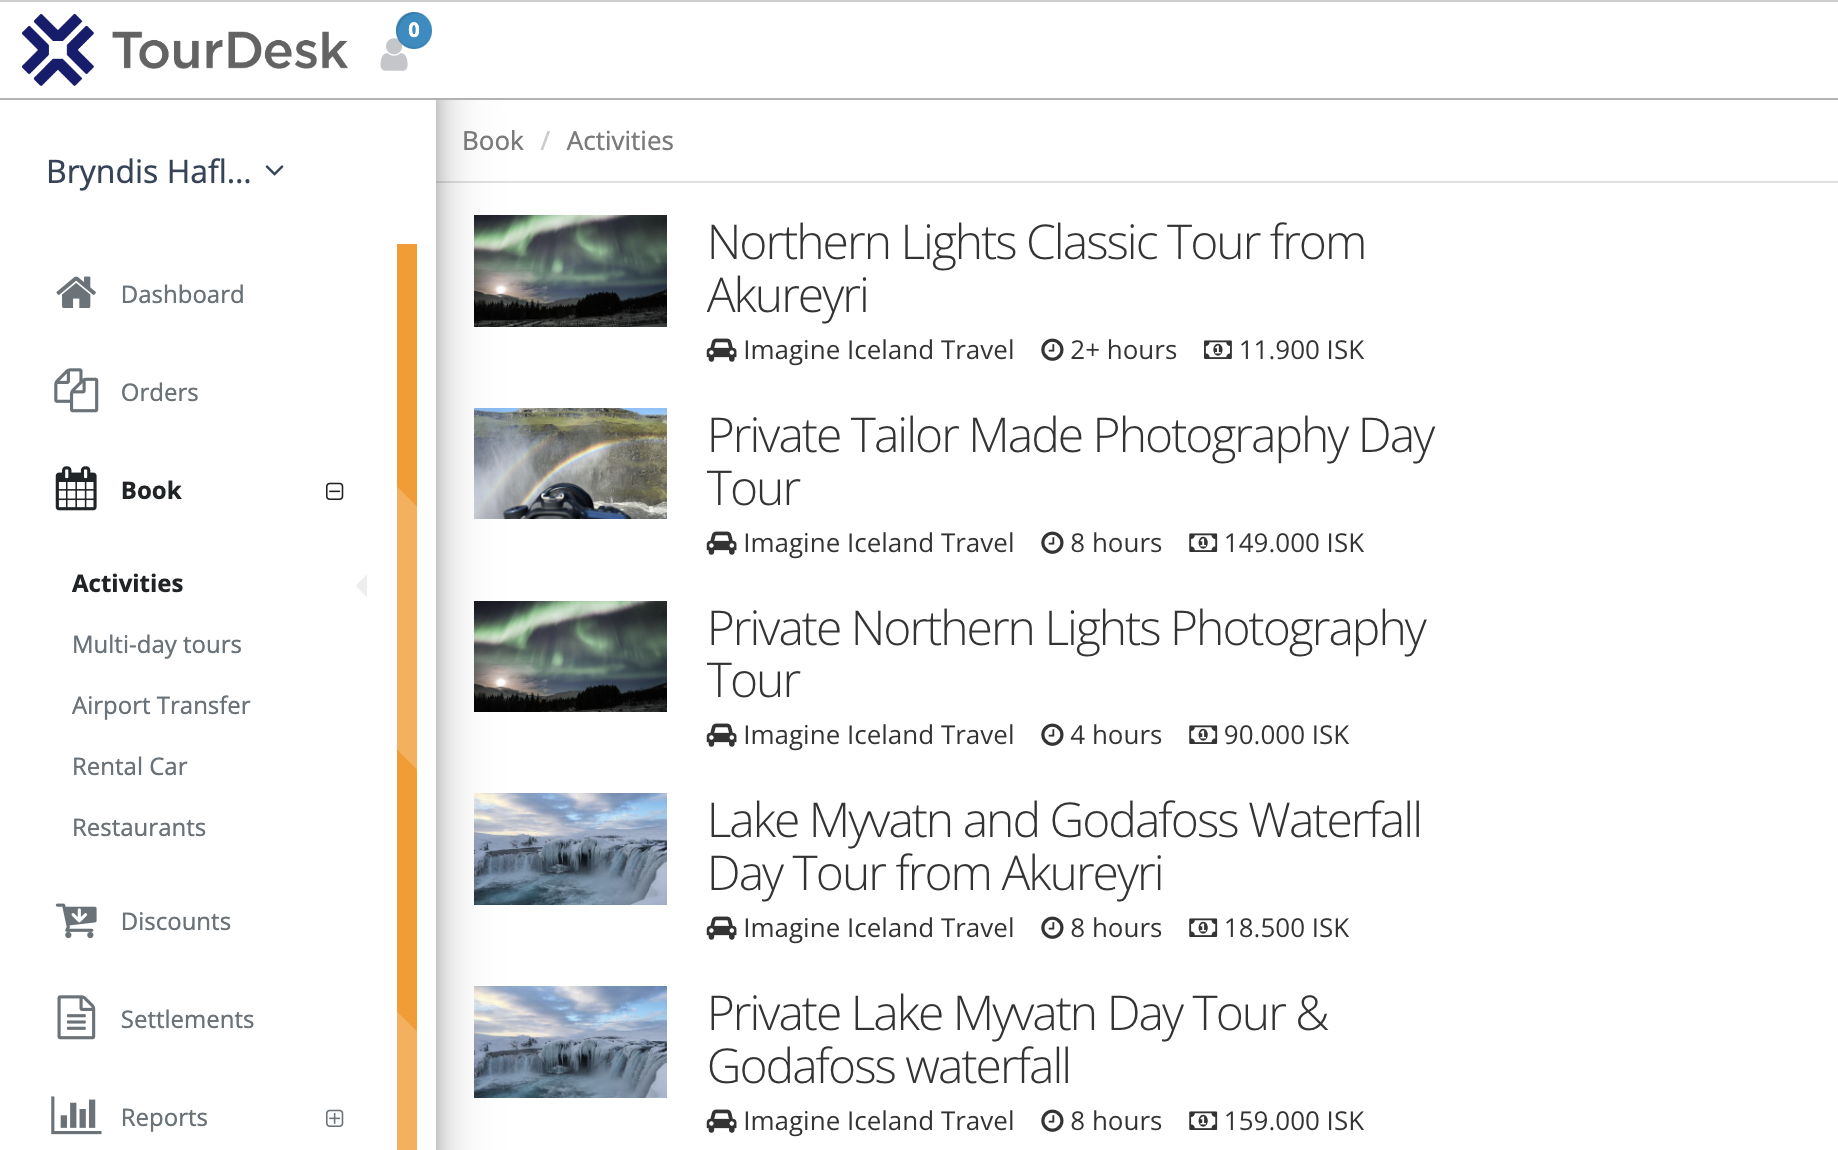Click the Lake Myvatn Godafoss tour thumbnail
This screenshot has width=1838, height=1150.
(x=570, y=849)
